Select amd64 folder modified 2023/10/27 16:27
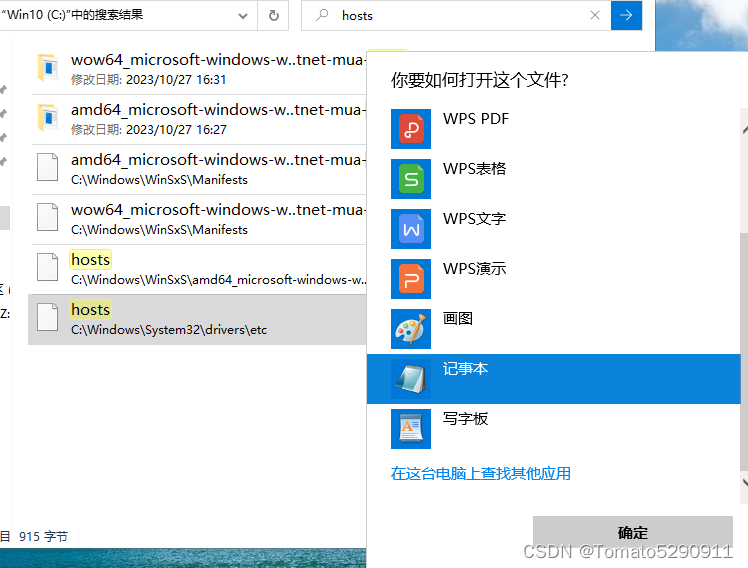The width and height of the screenshot is (748, 568). [197, 119]
